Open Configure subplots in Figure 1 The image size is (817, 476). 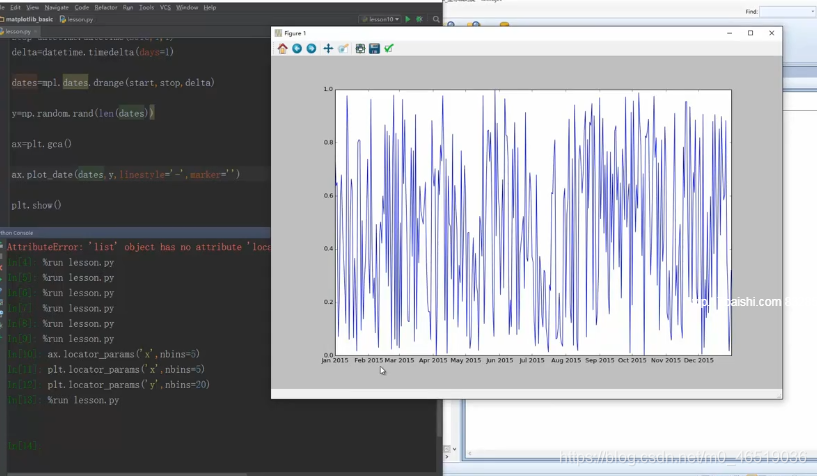[360, 48]
